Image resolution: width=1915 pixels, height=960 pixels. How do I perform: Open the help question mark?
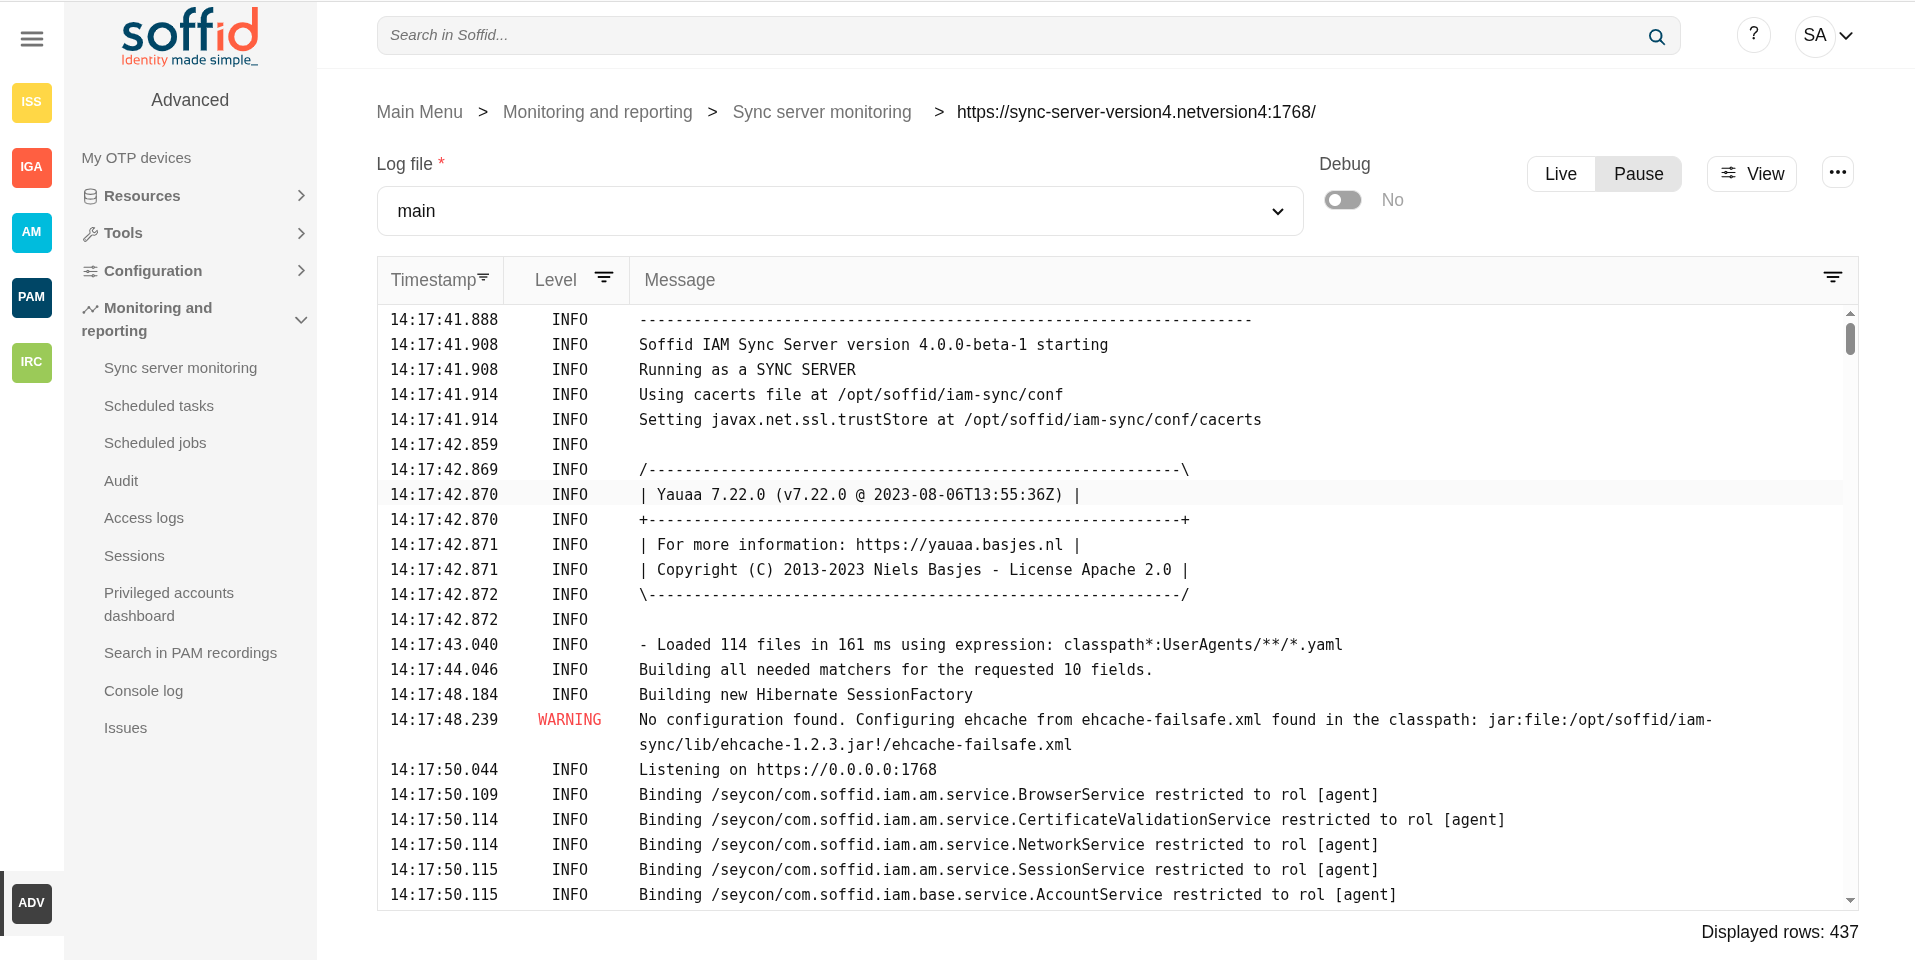coord(1753,35)
